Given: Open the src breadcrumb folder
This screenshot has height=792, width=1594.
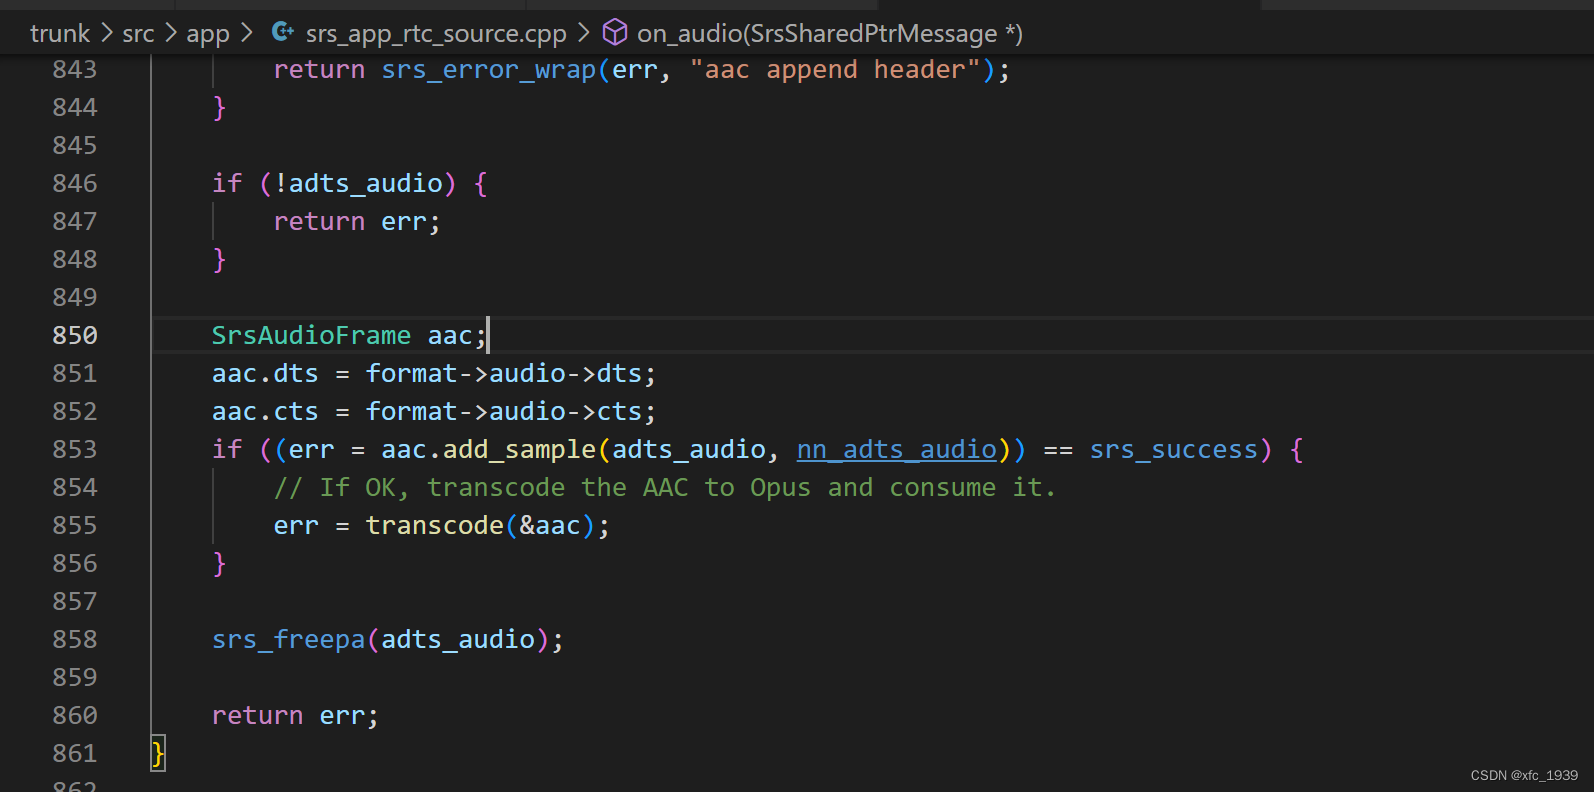Looking at the screenshot, I should click(x=138, y=33).
